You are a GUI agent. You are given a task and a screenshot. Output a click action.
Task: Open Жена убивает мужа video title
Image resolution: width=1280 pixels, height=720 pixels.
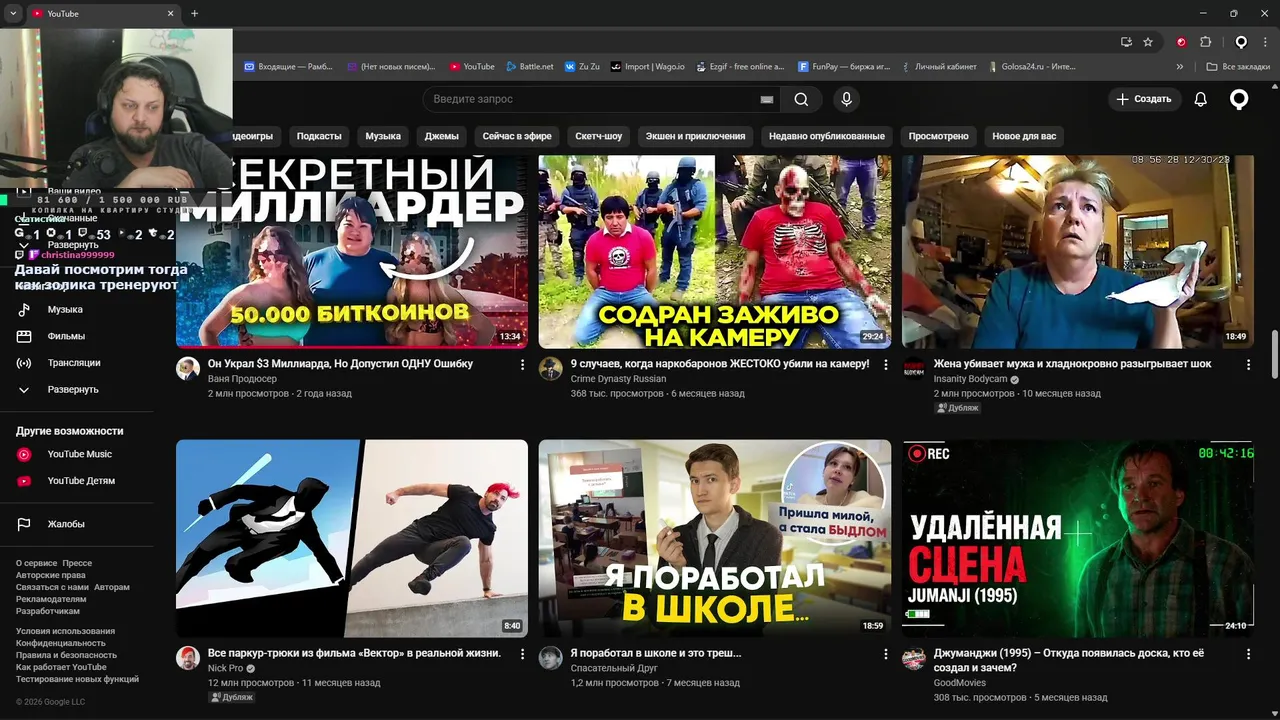1072,364
